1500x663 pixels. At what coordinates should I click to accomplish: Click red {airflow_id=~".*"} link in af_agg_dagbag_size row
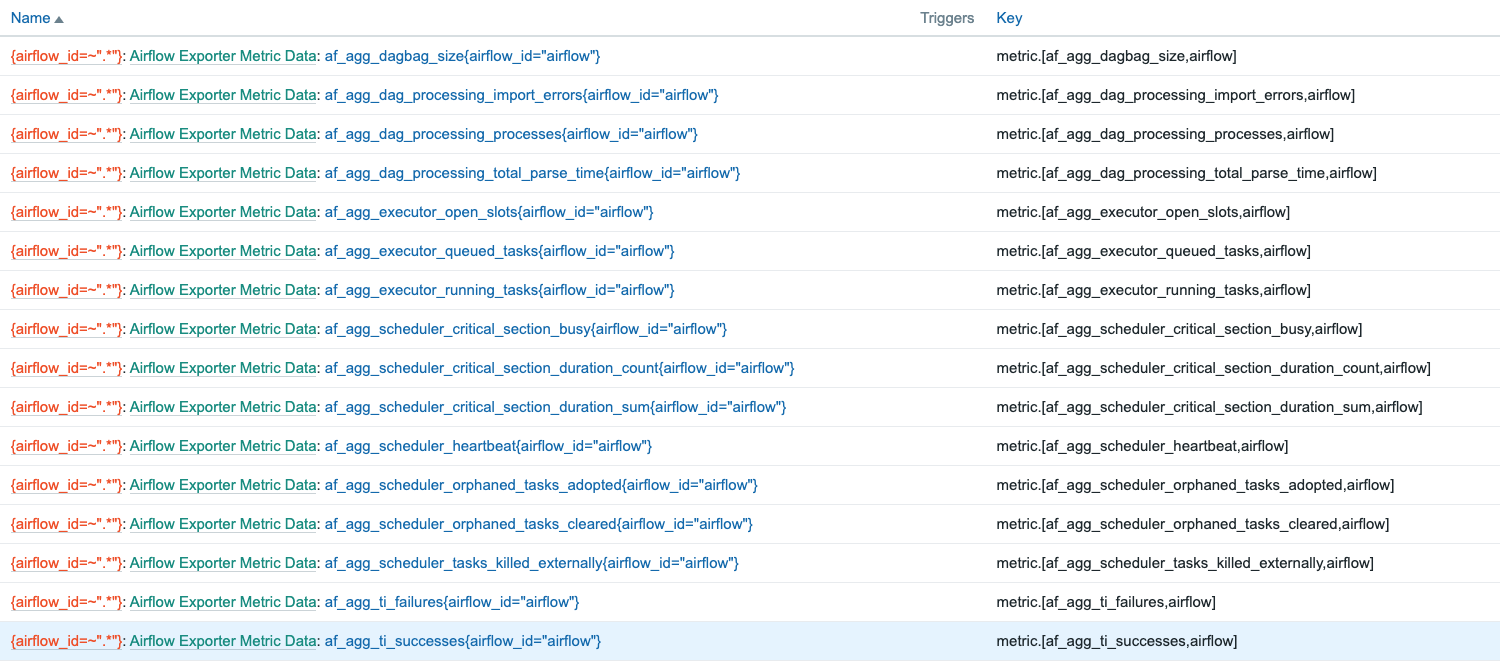66,56
